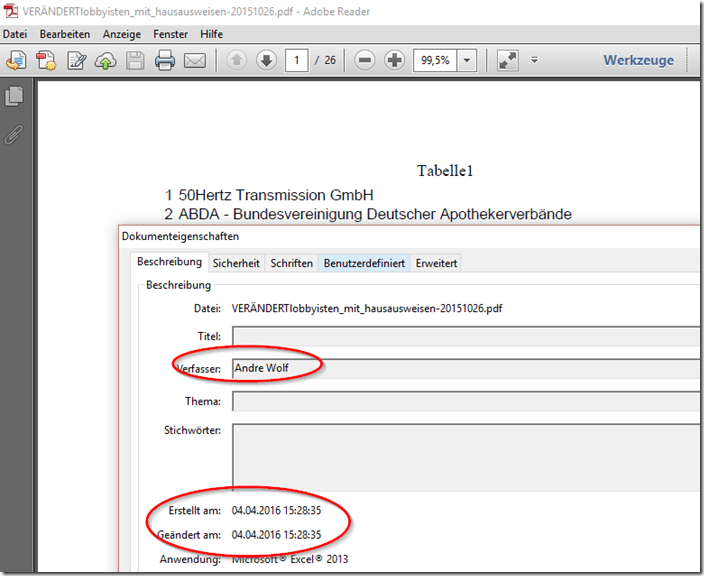Switch to the Benutzerdefiniert tab

364,263
